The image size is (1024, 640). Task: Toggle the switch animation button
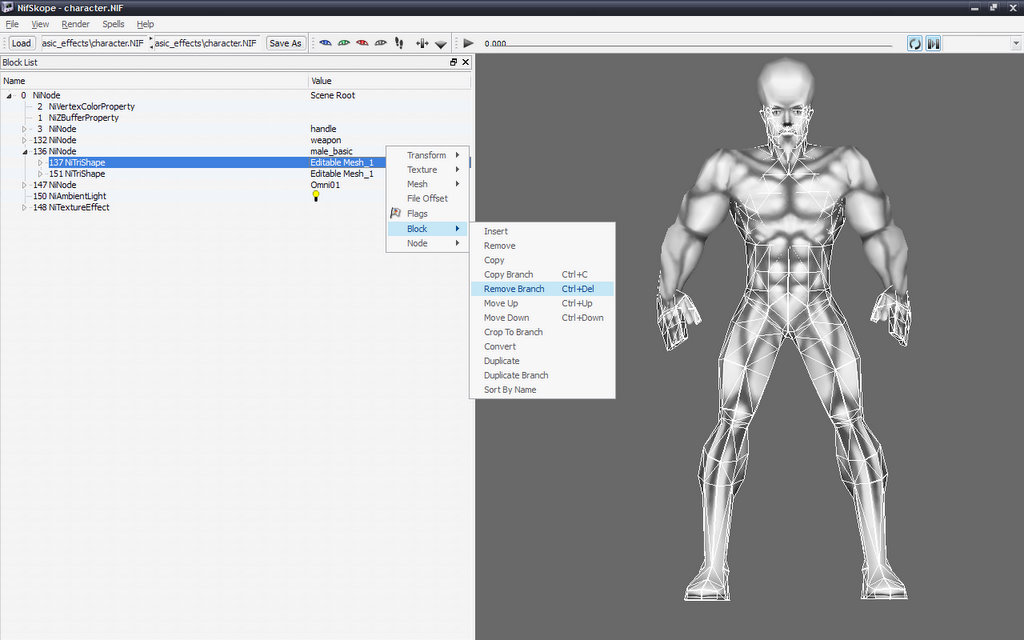[932, 43]
